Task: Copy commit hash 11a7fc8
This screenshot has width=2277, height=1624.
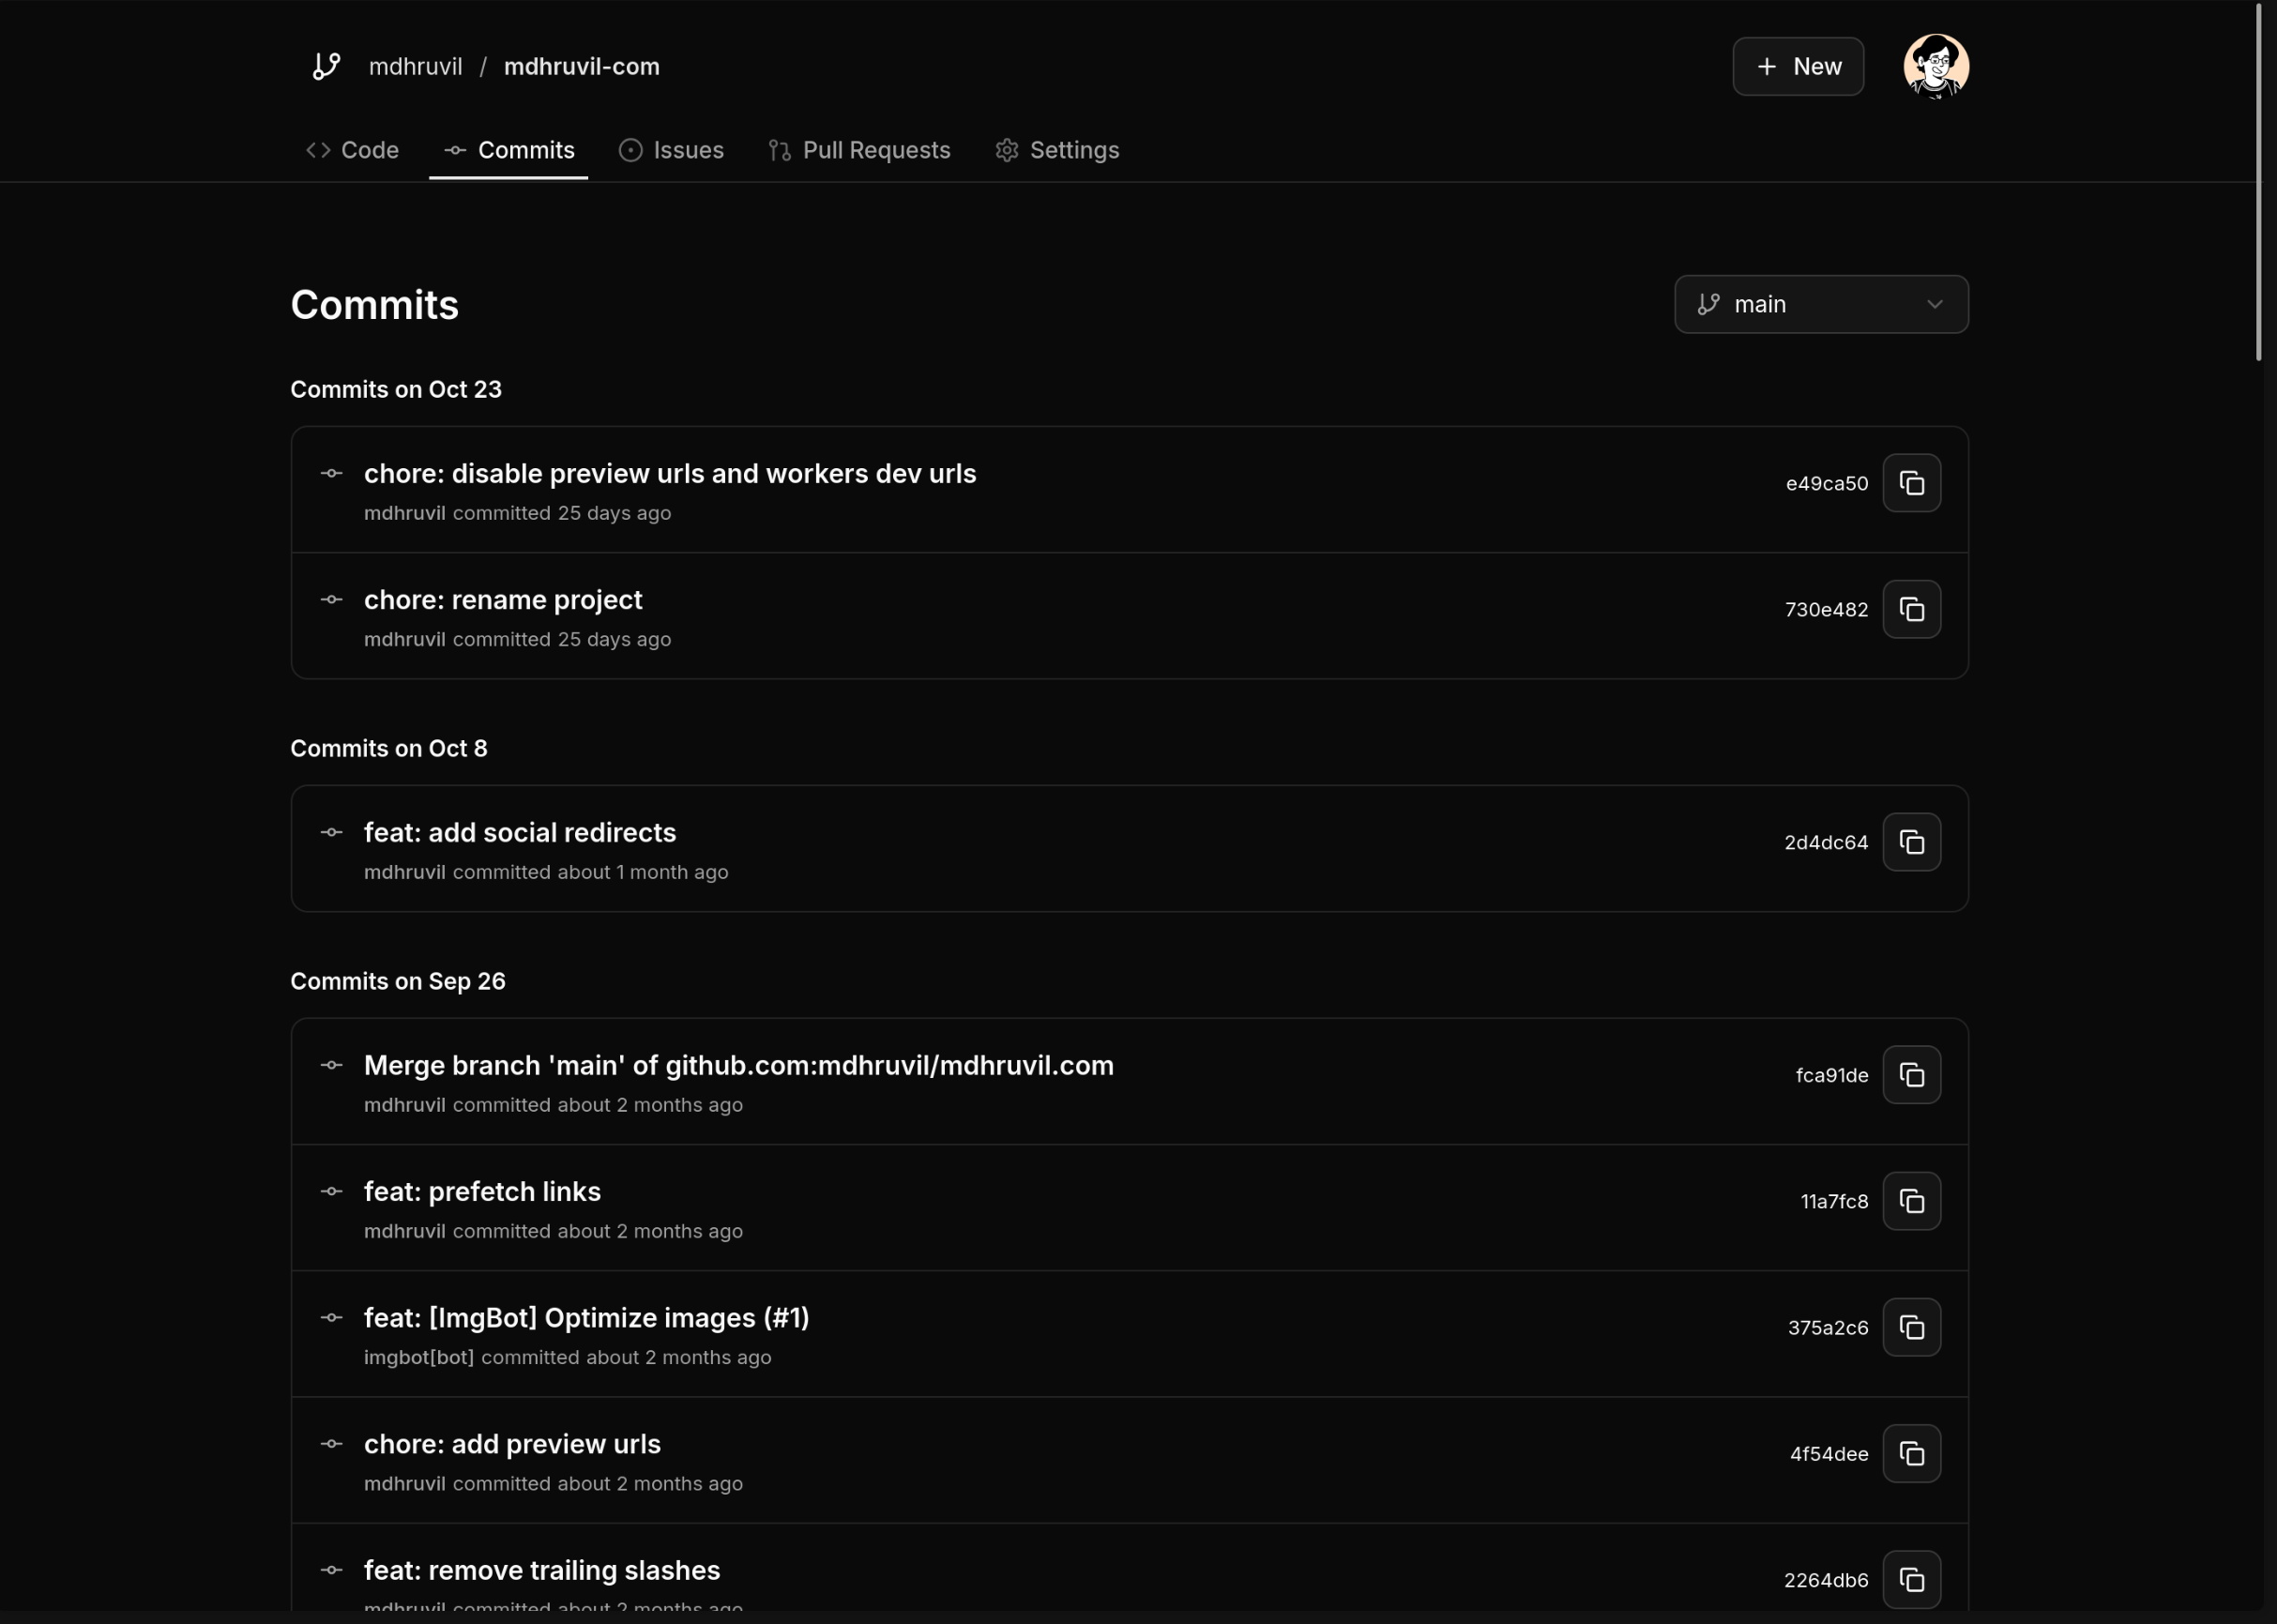Action: point(1911,1201)
